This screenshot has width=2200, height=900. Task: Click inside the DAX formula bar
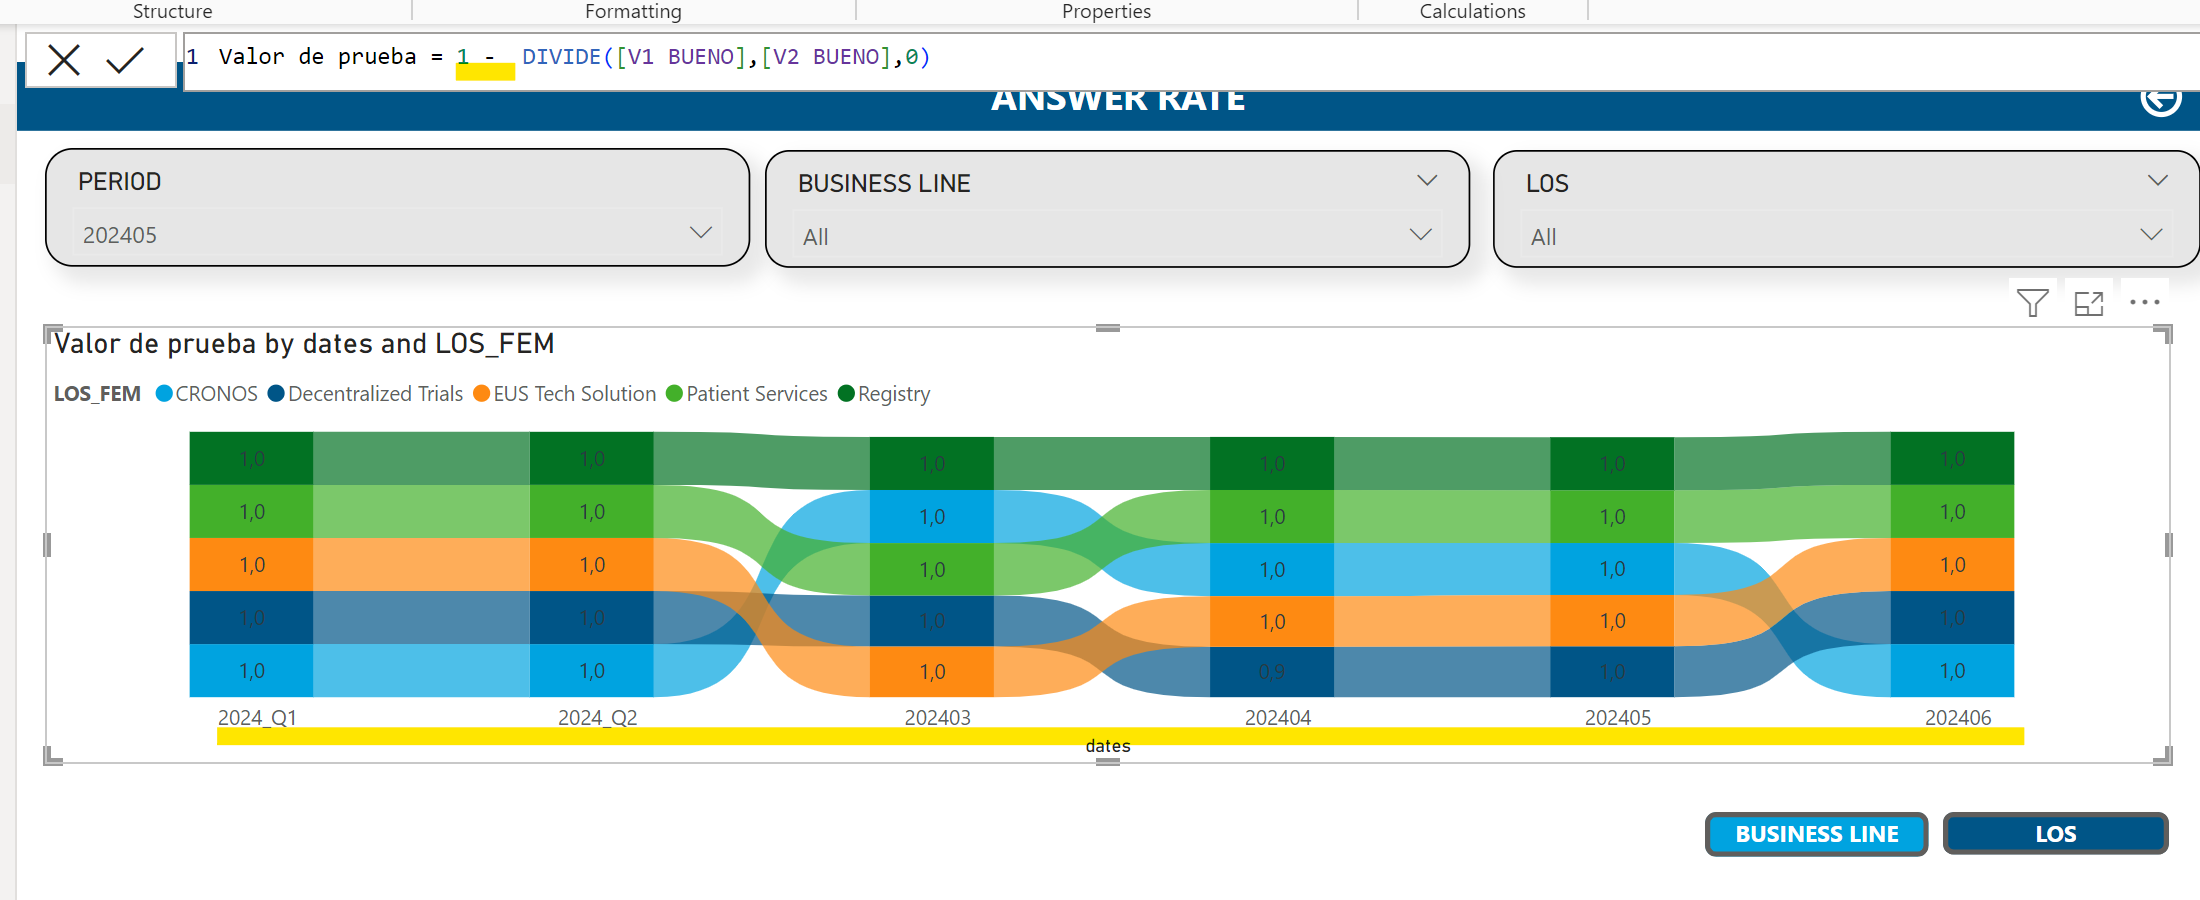(1190, 62)
